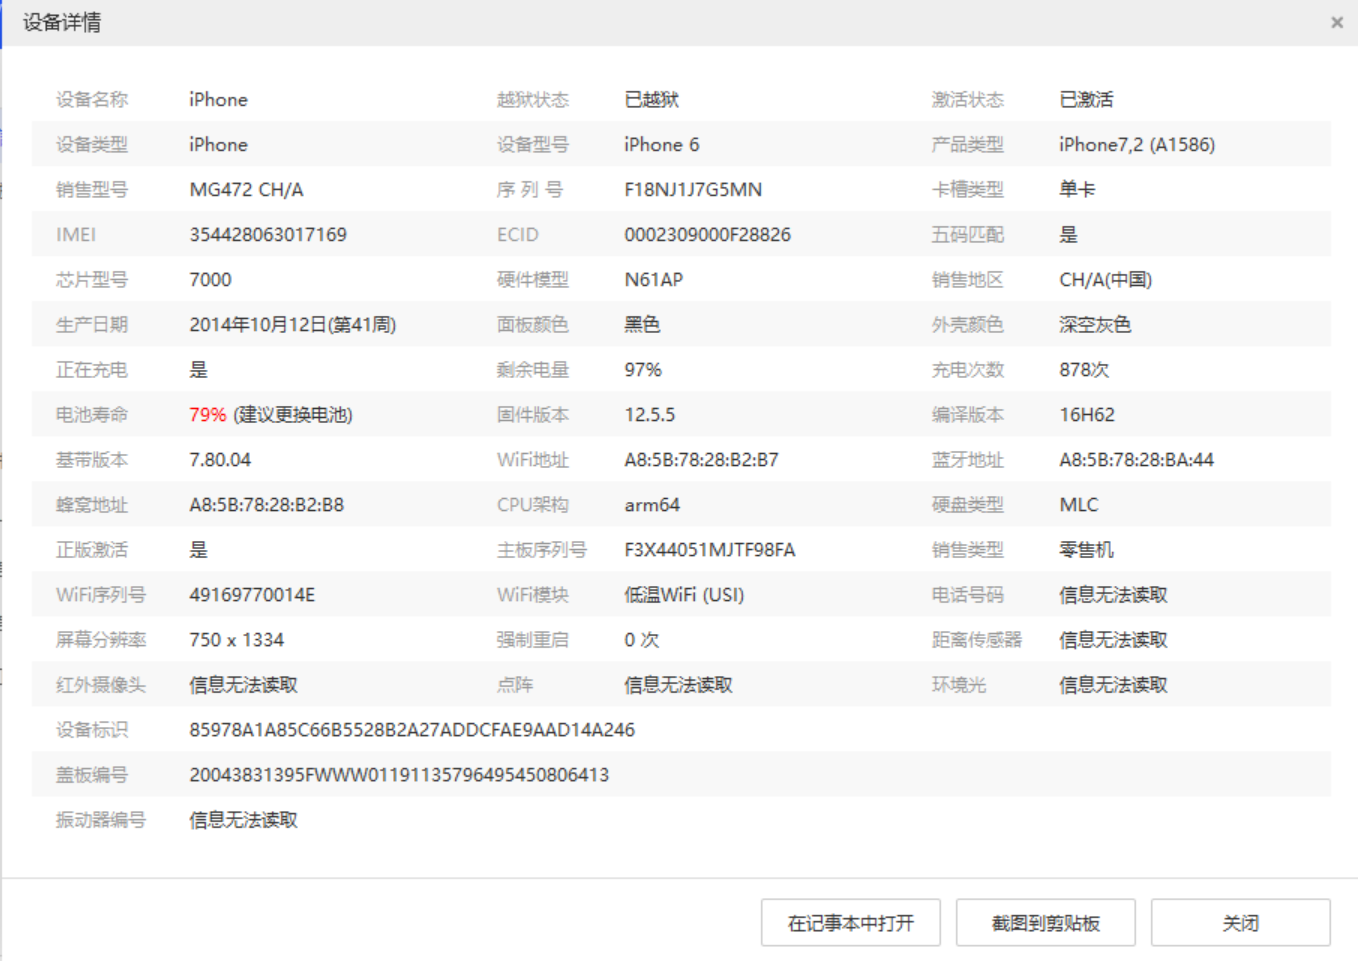1358x961 pixels.
Task: Click the disk type value MLC
Action: [x=1079, y=505]
